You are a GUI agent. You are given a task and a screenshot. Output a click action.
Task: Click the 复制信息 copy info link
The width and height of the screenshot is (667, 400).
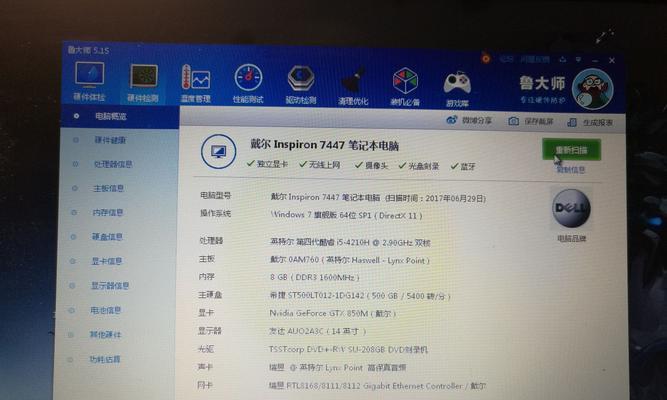(571, 170)
